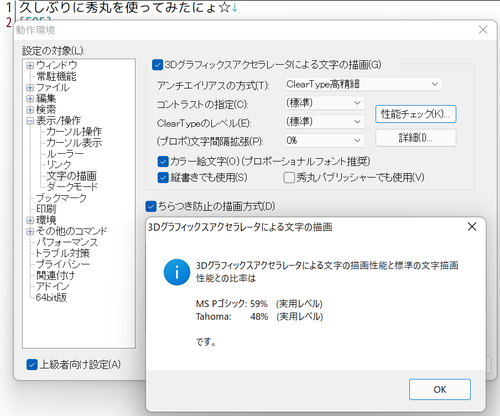Select その他のコマンド label in the tree
Screen dimensions: 500x416
pos(71,231)
